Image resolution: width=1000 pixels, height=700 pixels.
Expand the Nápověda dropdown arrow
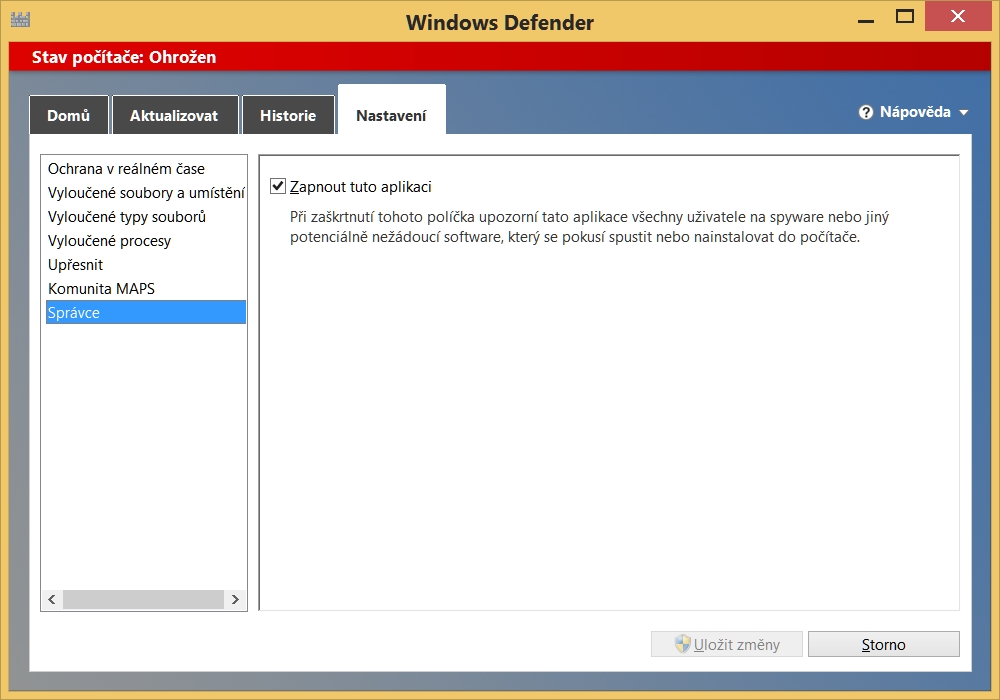coord(964,113)
